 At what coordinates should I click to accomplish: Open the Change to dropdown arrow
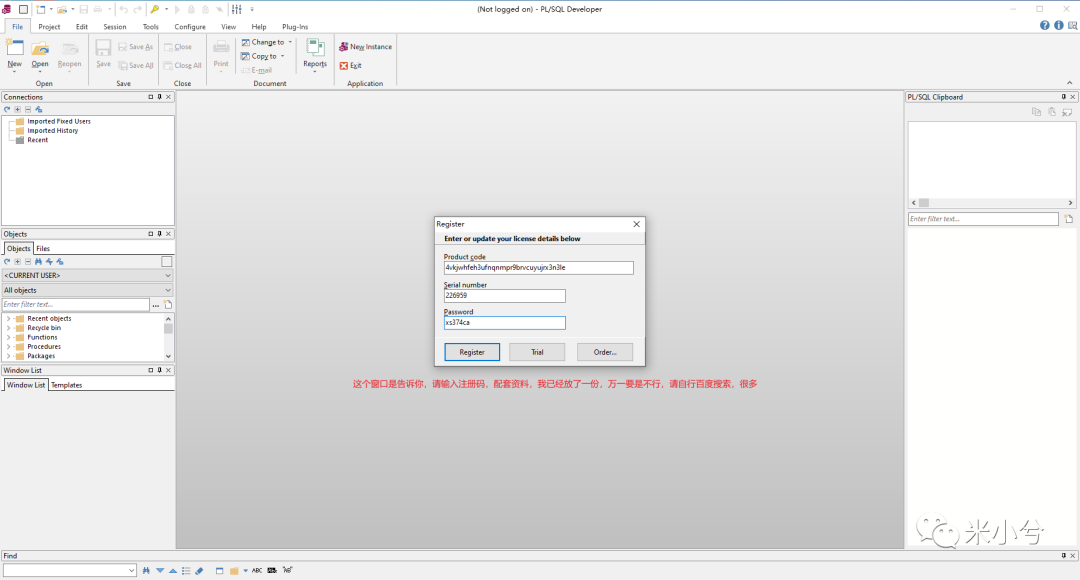pos(290,42)
